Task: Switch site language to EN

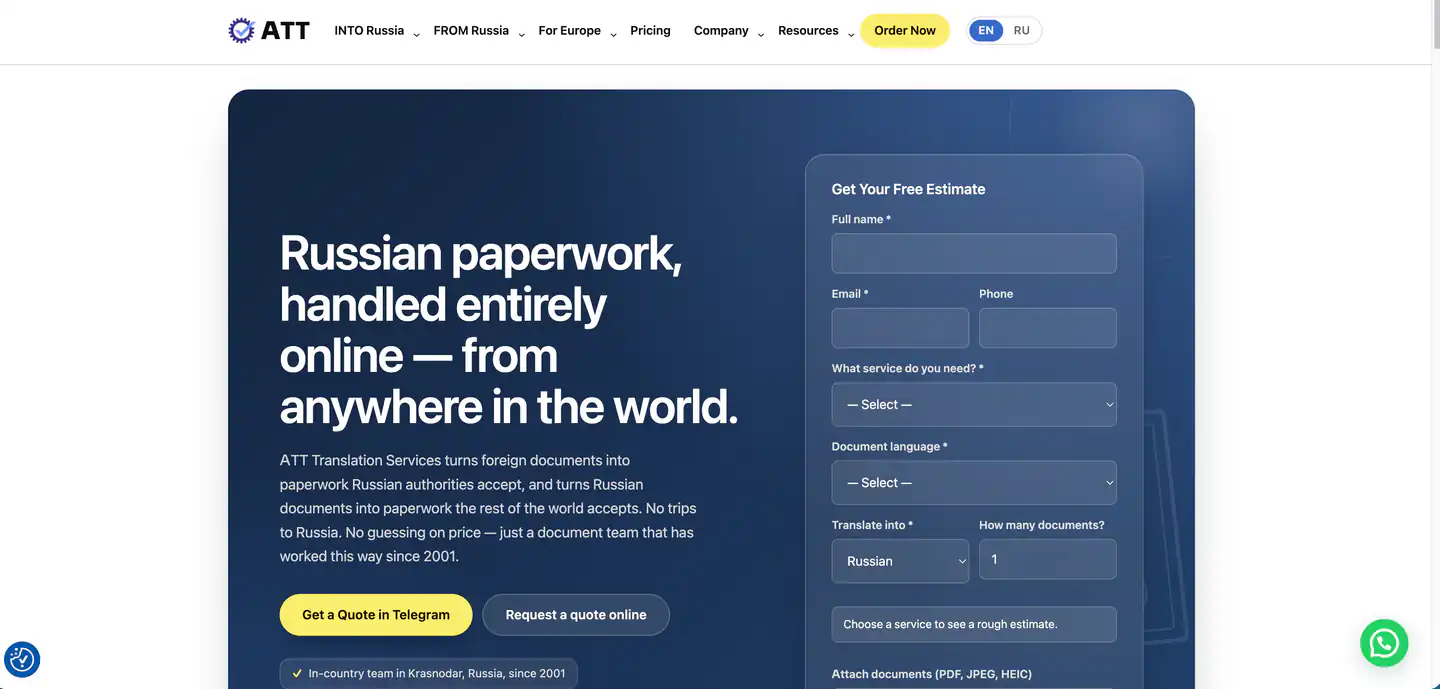Action: [986, 31]
